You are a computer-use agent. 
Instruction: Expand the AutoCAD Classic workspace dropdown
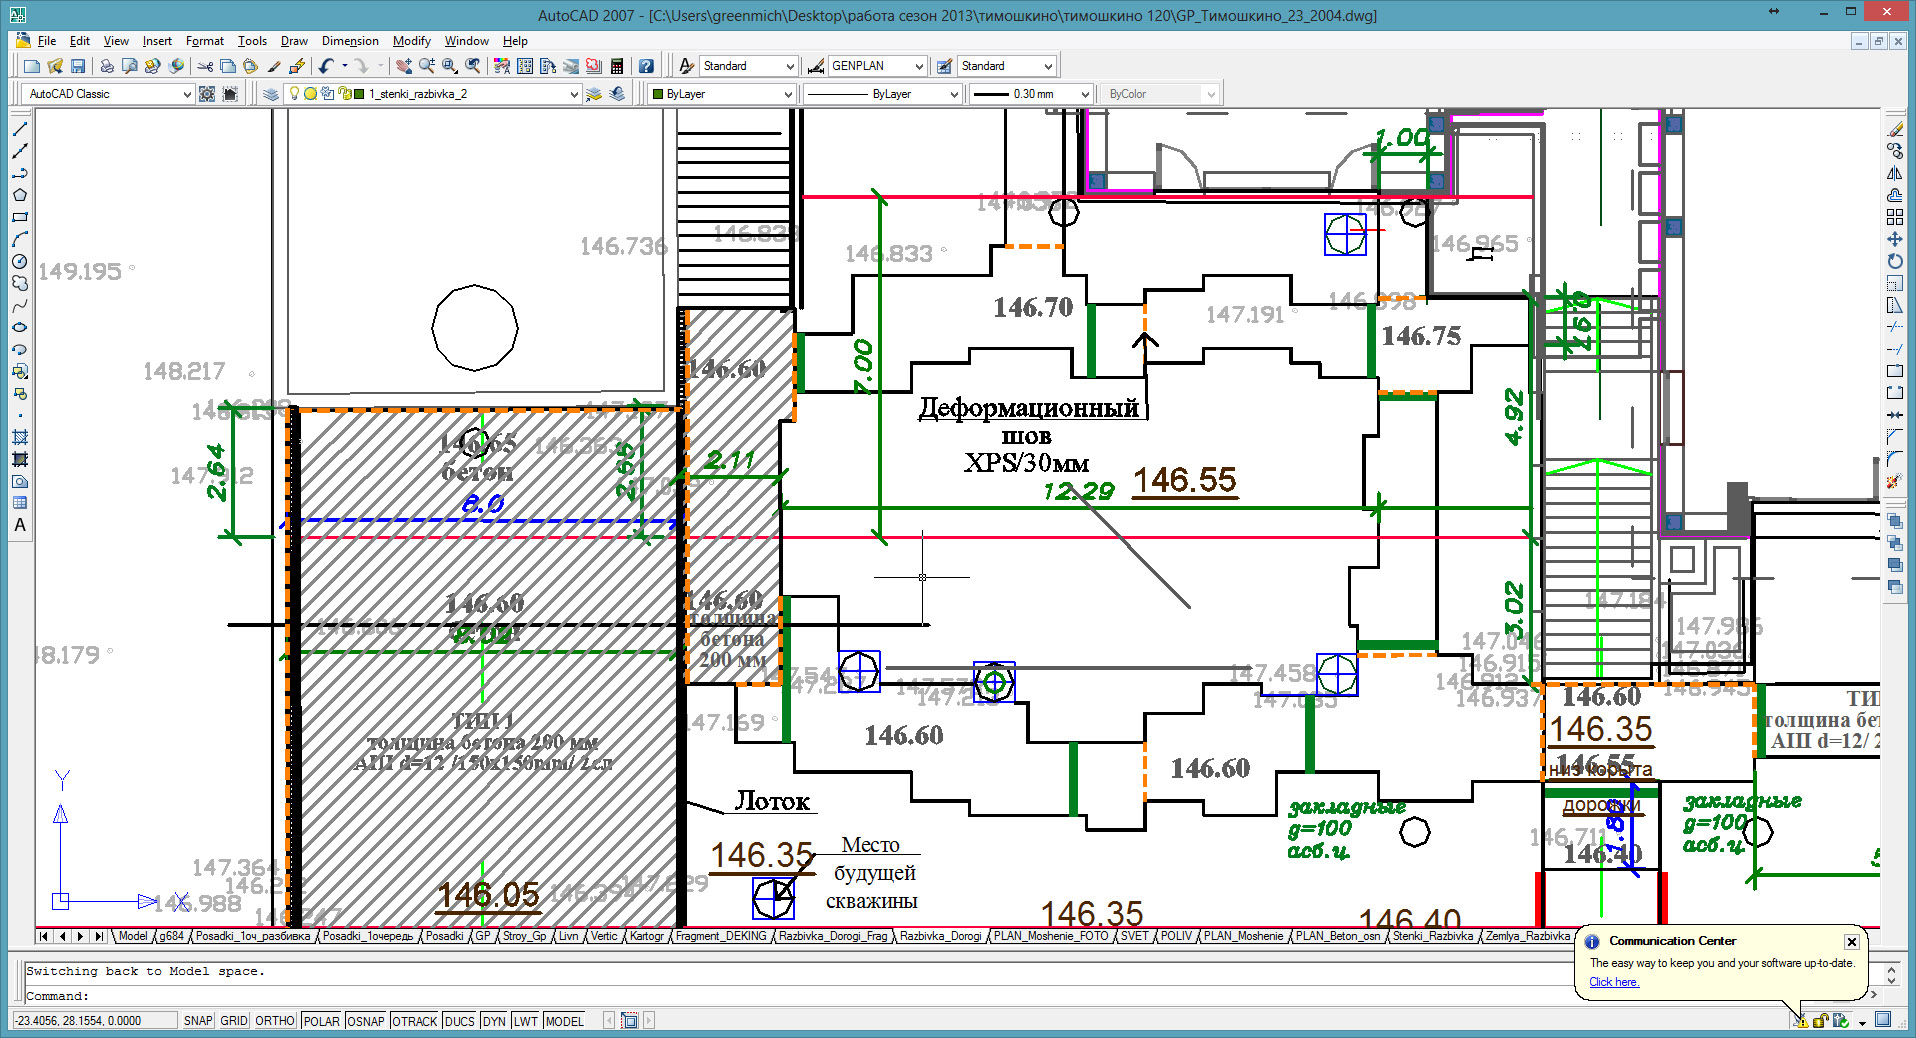click(186, 94)
